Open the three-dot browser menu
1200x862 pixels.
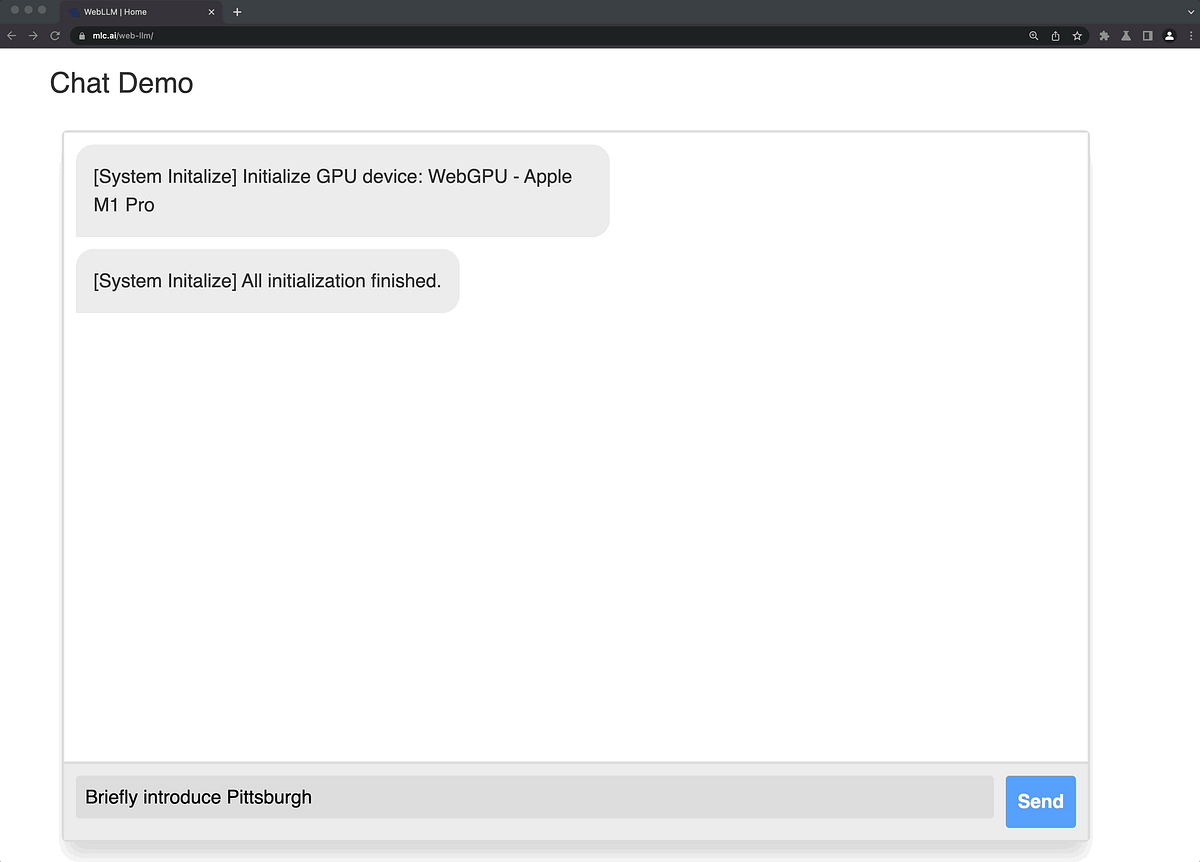(1190, 35)
